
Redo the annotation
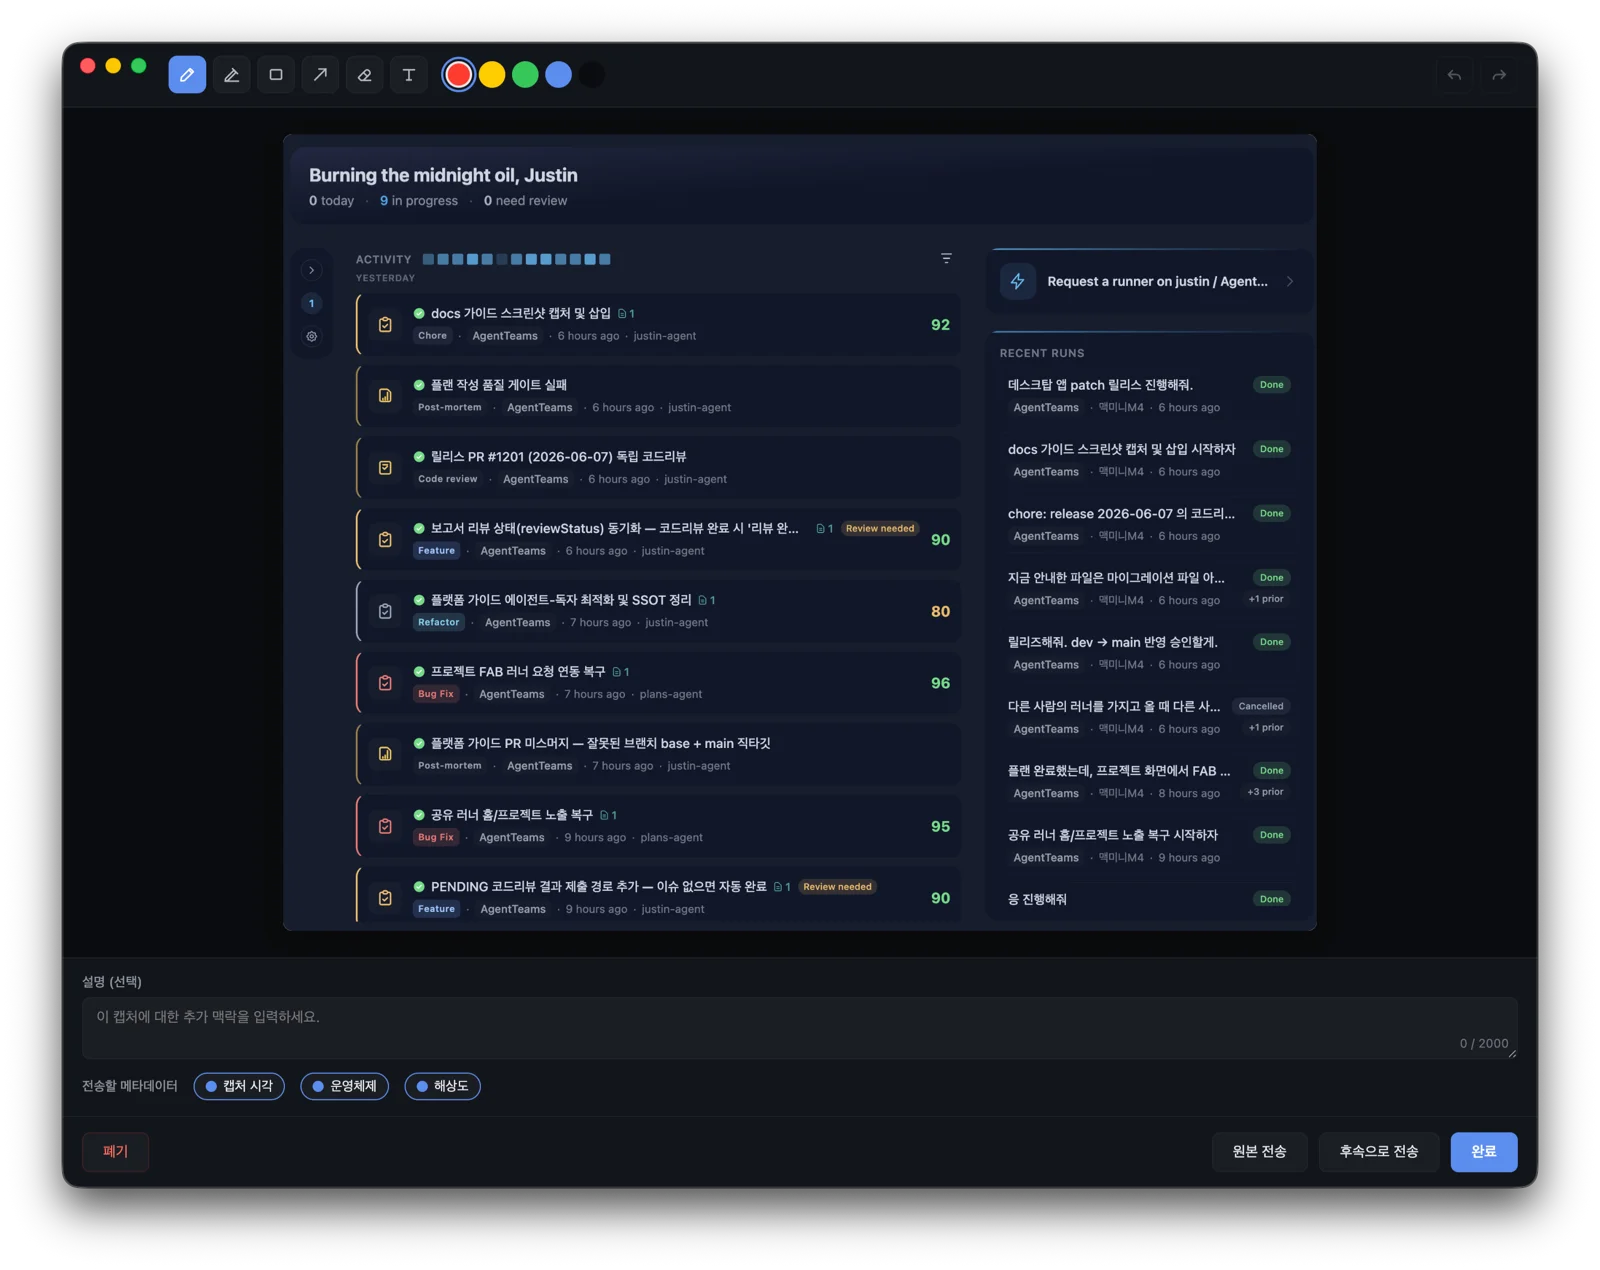[x=1499, y=75]
